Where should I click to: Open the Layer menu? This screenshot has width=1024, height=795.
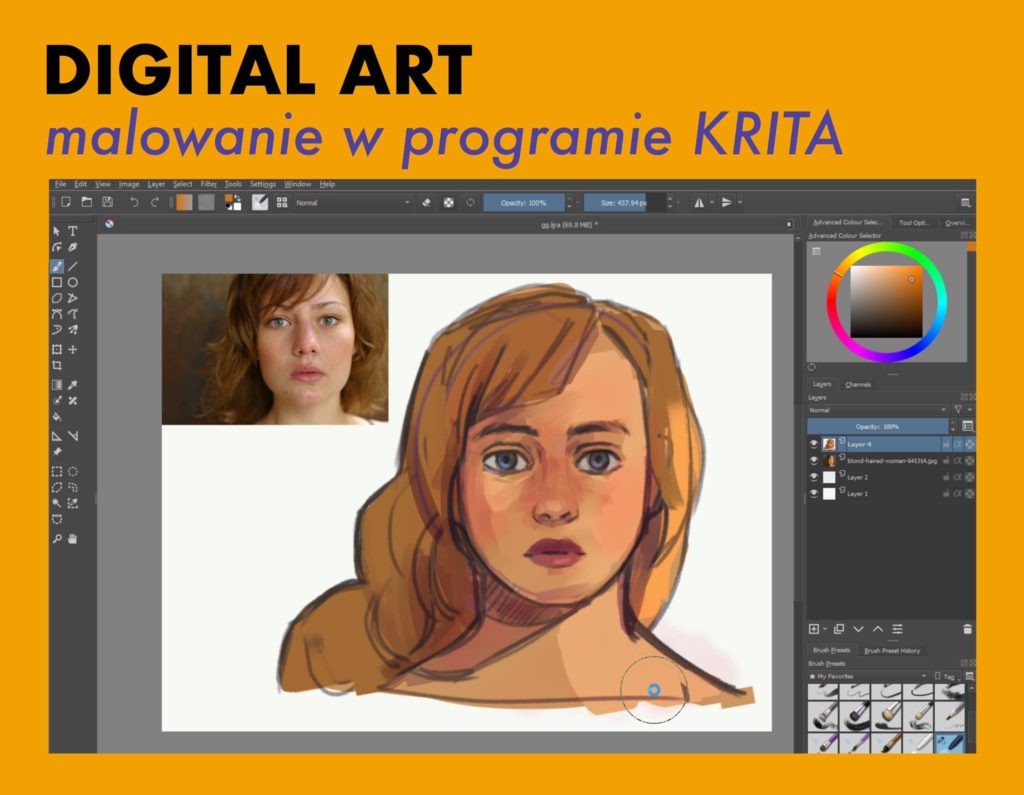(x=156, y=184)
